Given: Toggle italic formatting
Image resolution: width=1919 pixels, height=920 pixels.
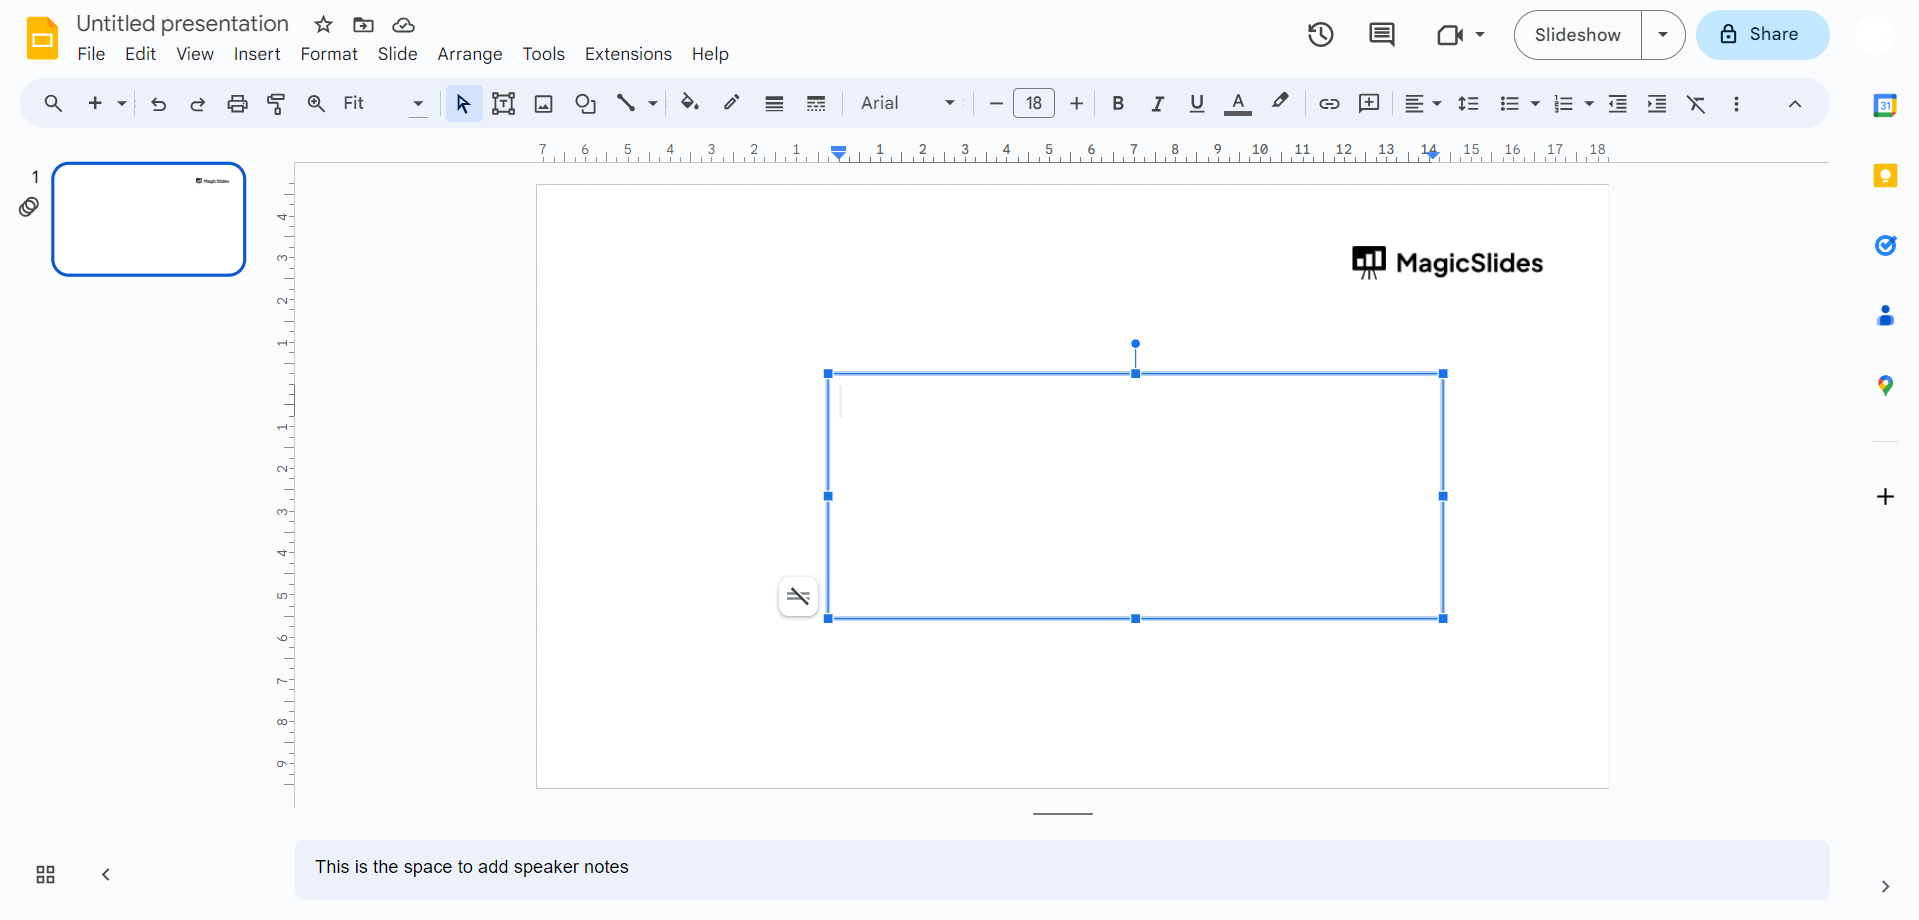Looking at the screenshot, I should pyautogui.click(x=1157, y=103).
